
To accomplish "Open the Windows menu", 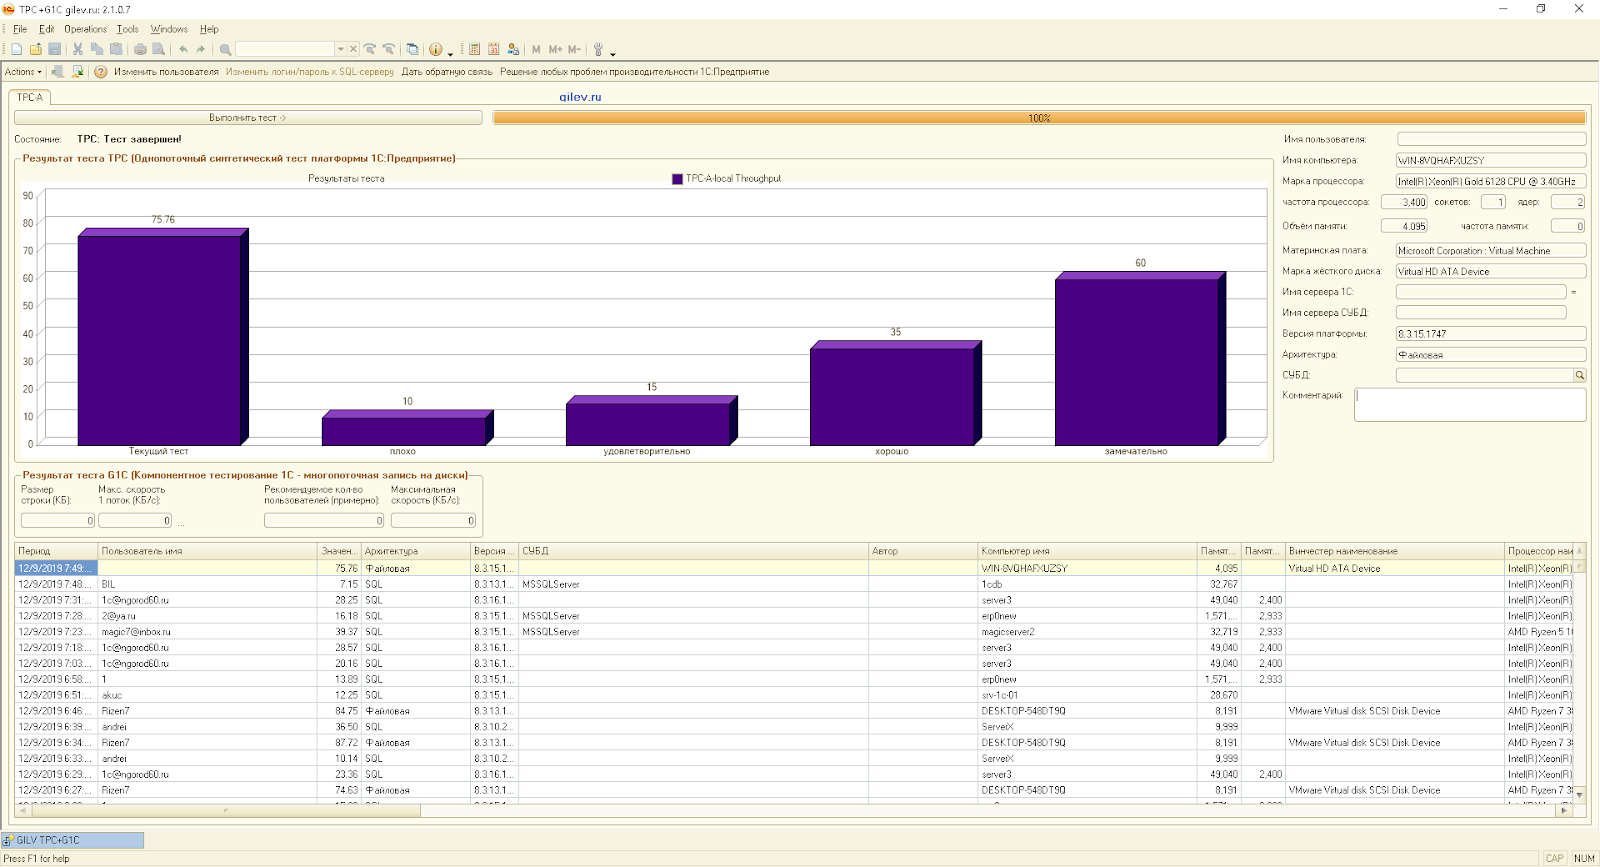I will click(169, 29).
